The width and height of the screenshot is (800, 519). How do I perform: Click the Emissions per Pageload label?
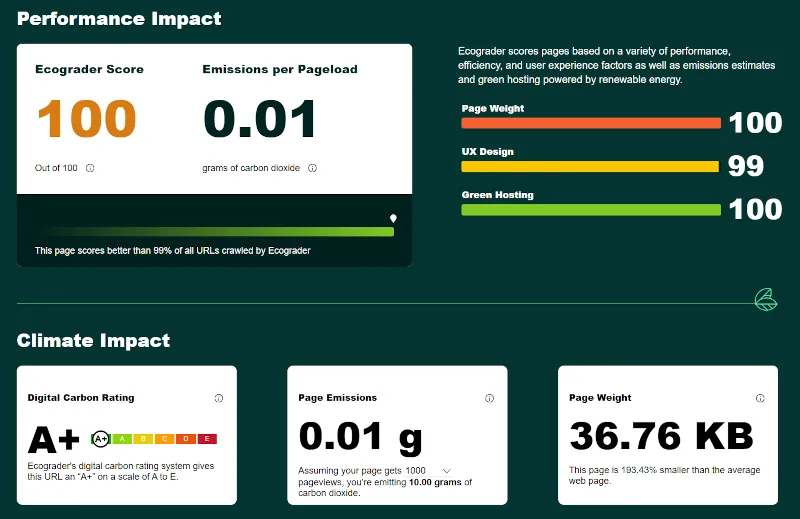coord(280,69)
